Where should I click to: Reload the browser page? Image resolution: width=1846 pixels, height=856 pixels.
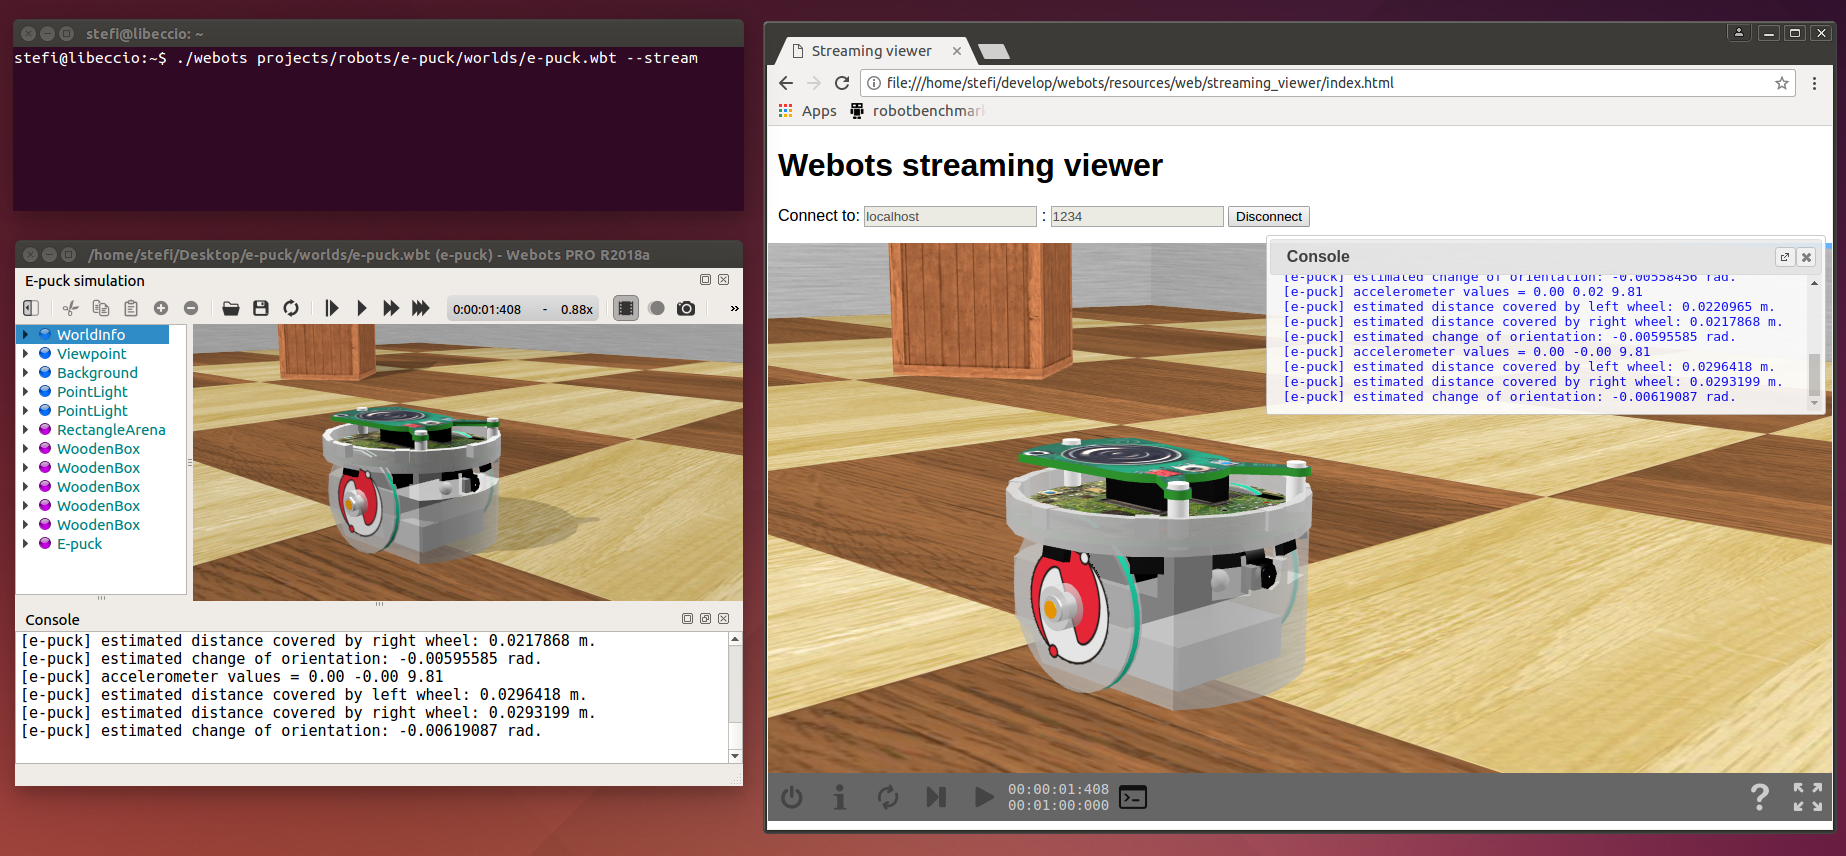[x=842, y=83]
